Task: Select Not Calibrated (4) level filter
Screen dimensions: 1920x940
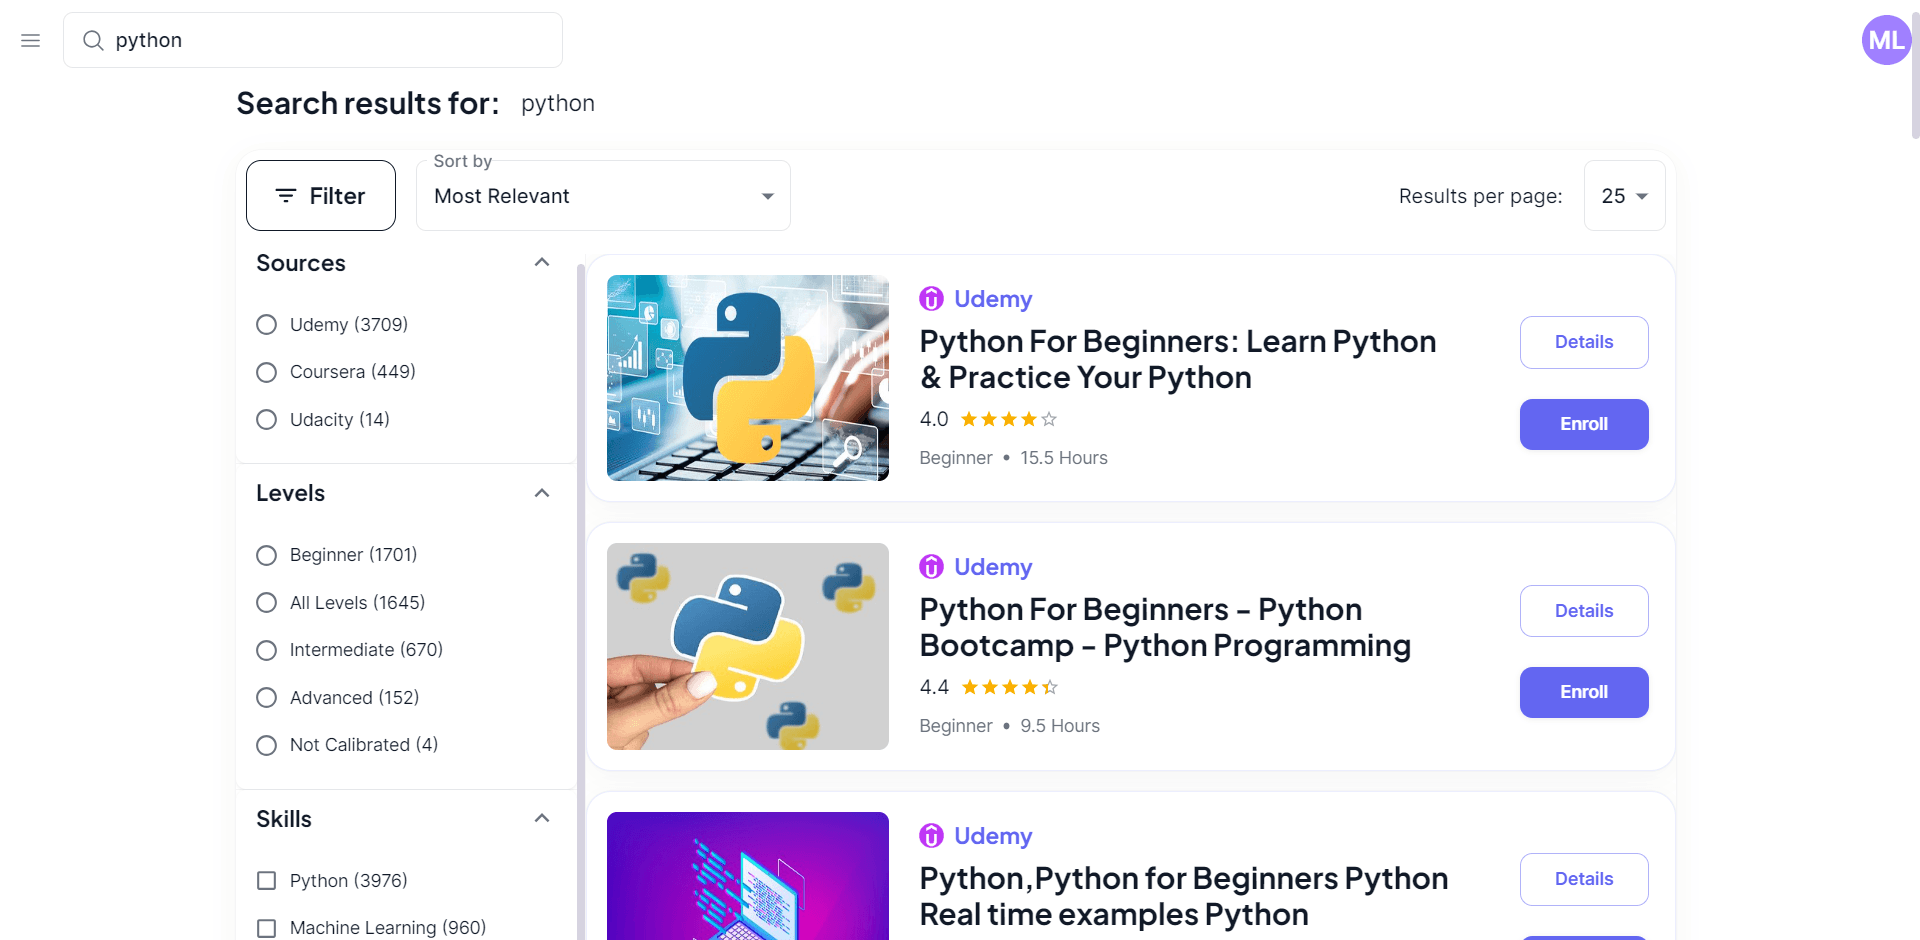Action: pos(266,745)
